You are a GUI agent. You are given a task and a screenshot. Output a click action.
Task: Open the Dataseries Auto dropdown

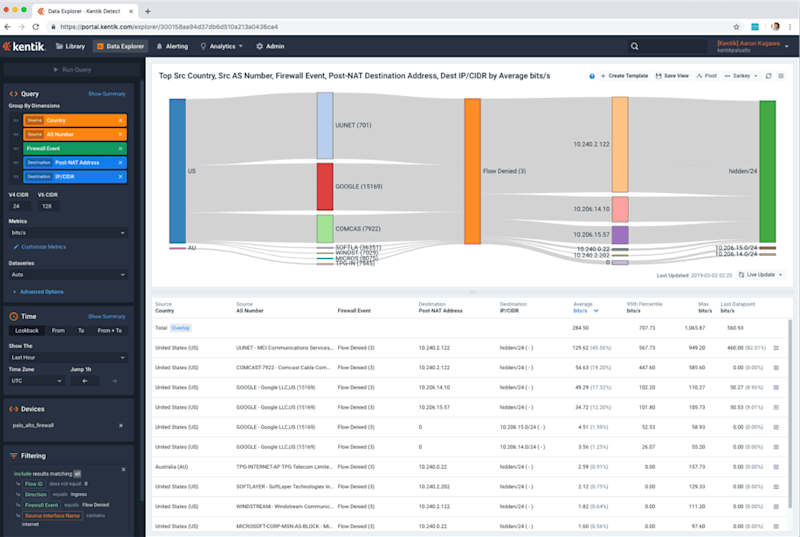tap(68, 274)
